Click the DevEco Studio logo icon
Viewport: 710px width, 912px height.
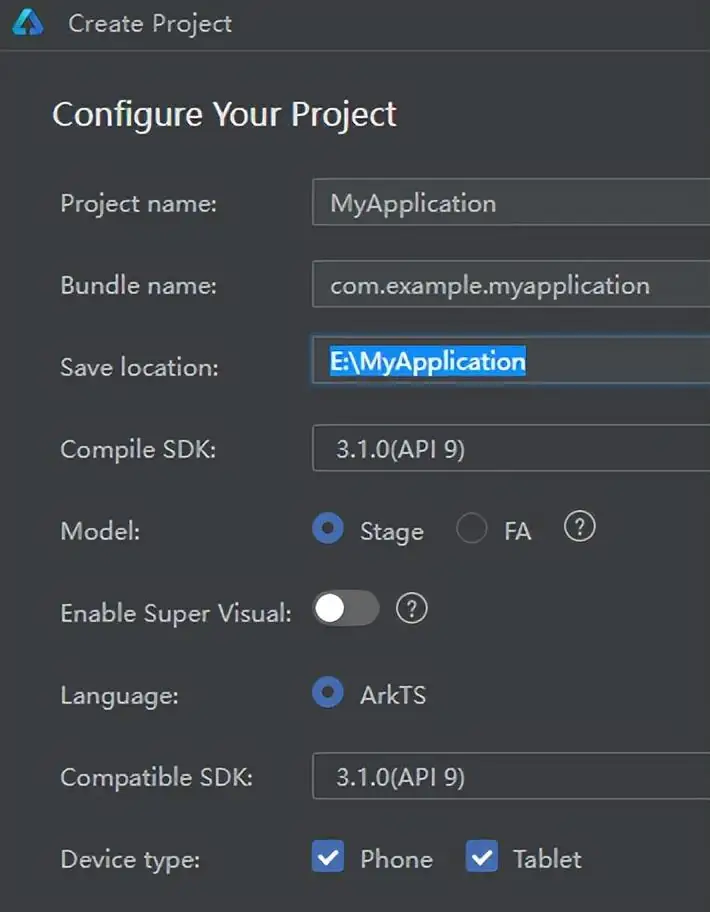[x=28, y=23]
